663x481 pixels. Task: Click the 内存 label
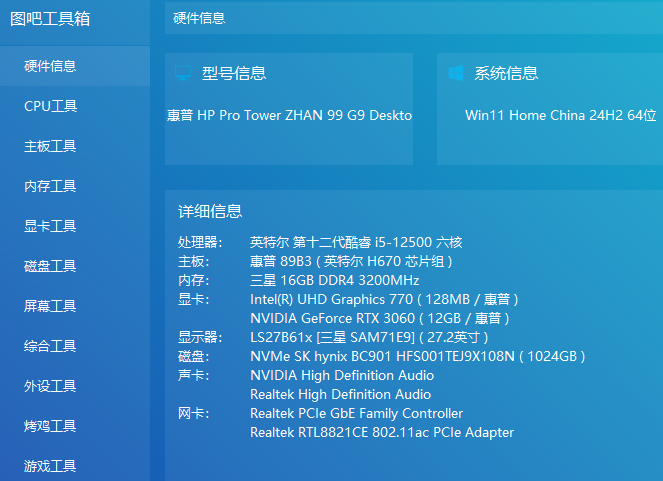(x=194, y=280)
